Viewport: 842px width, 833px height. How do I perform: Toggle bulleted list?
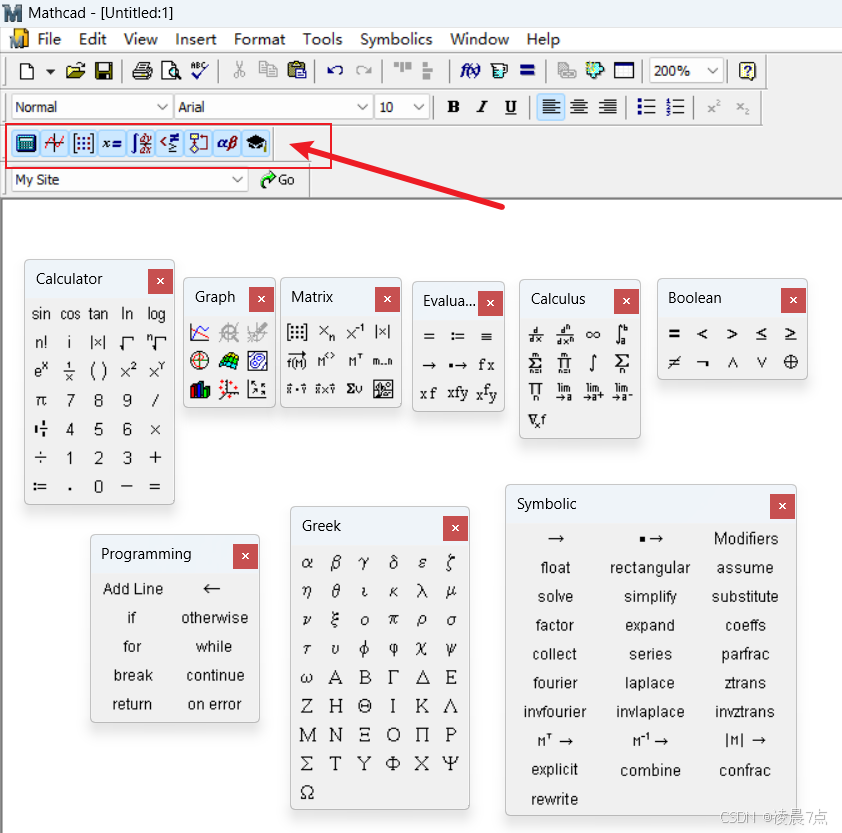tap(646, 107)
